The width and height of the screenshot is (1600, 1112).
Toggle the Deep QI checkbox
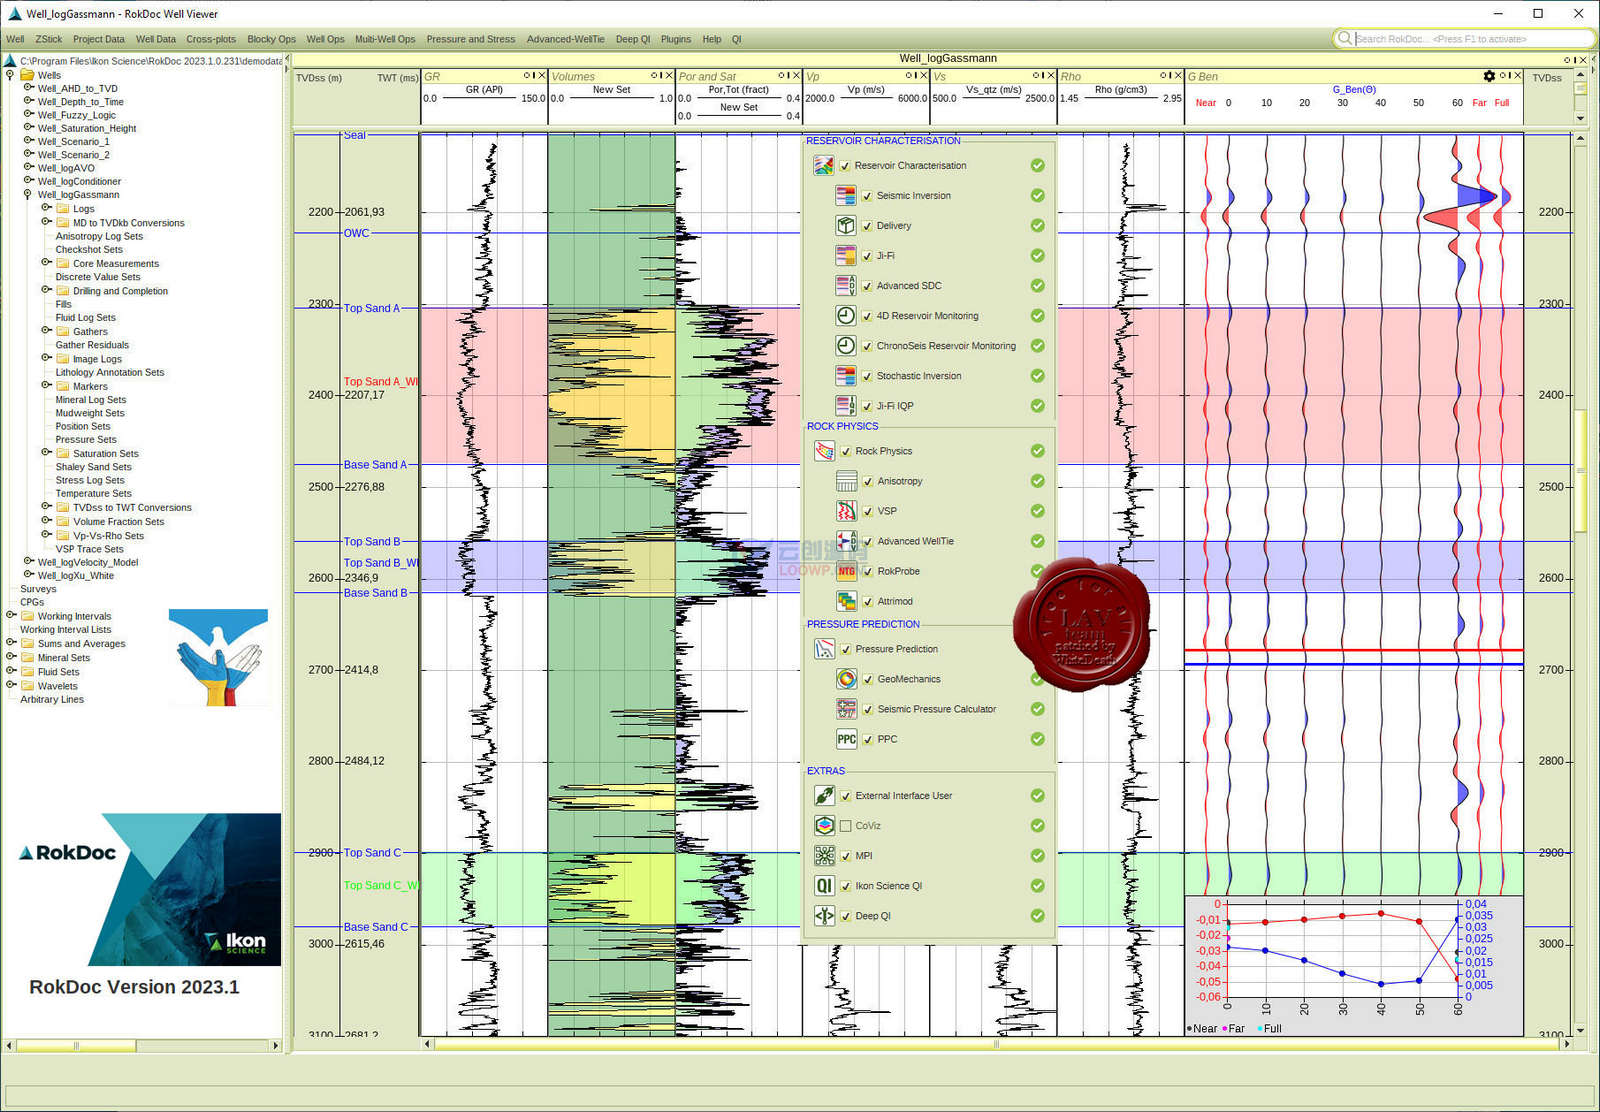846,916
